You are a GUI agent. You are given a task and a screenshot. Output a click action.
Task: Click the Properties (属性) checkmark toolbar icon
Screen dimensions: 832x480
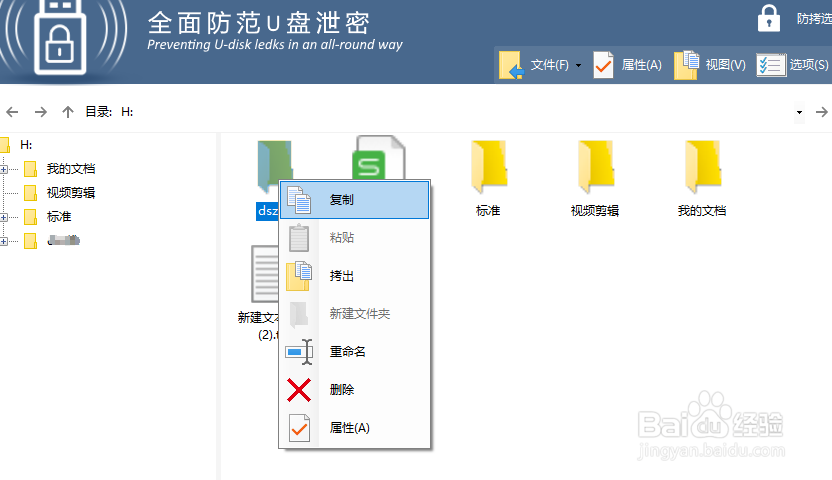(x=603, y=65)
